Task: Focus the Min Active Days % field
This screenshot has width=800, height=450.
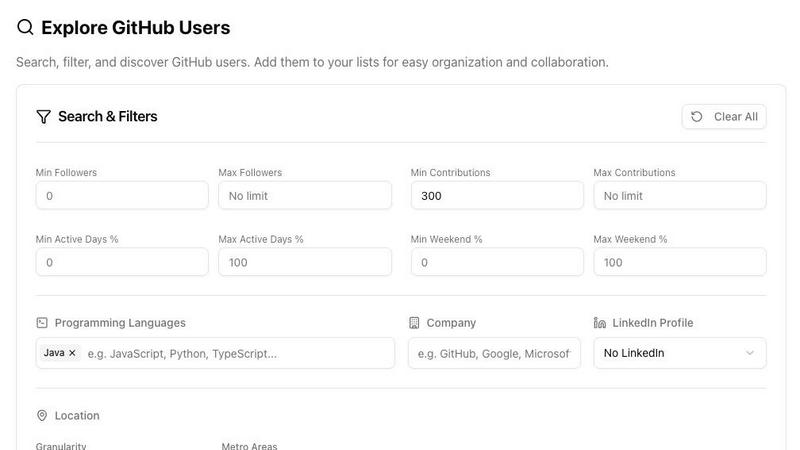Action: coord(122,262)
